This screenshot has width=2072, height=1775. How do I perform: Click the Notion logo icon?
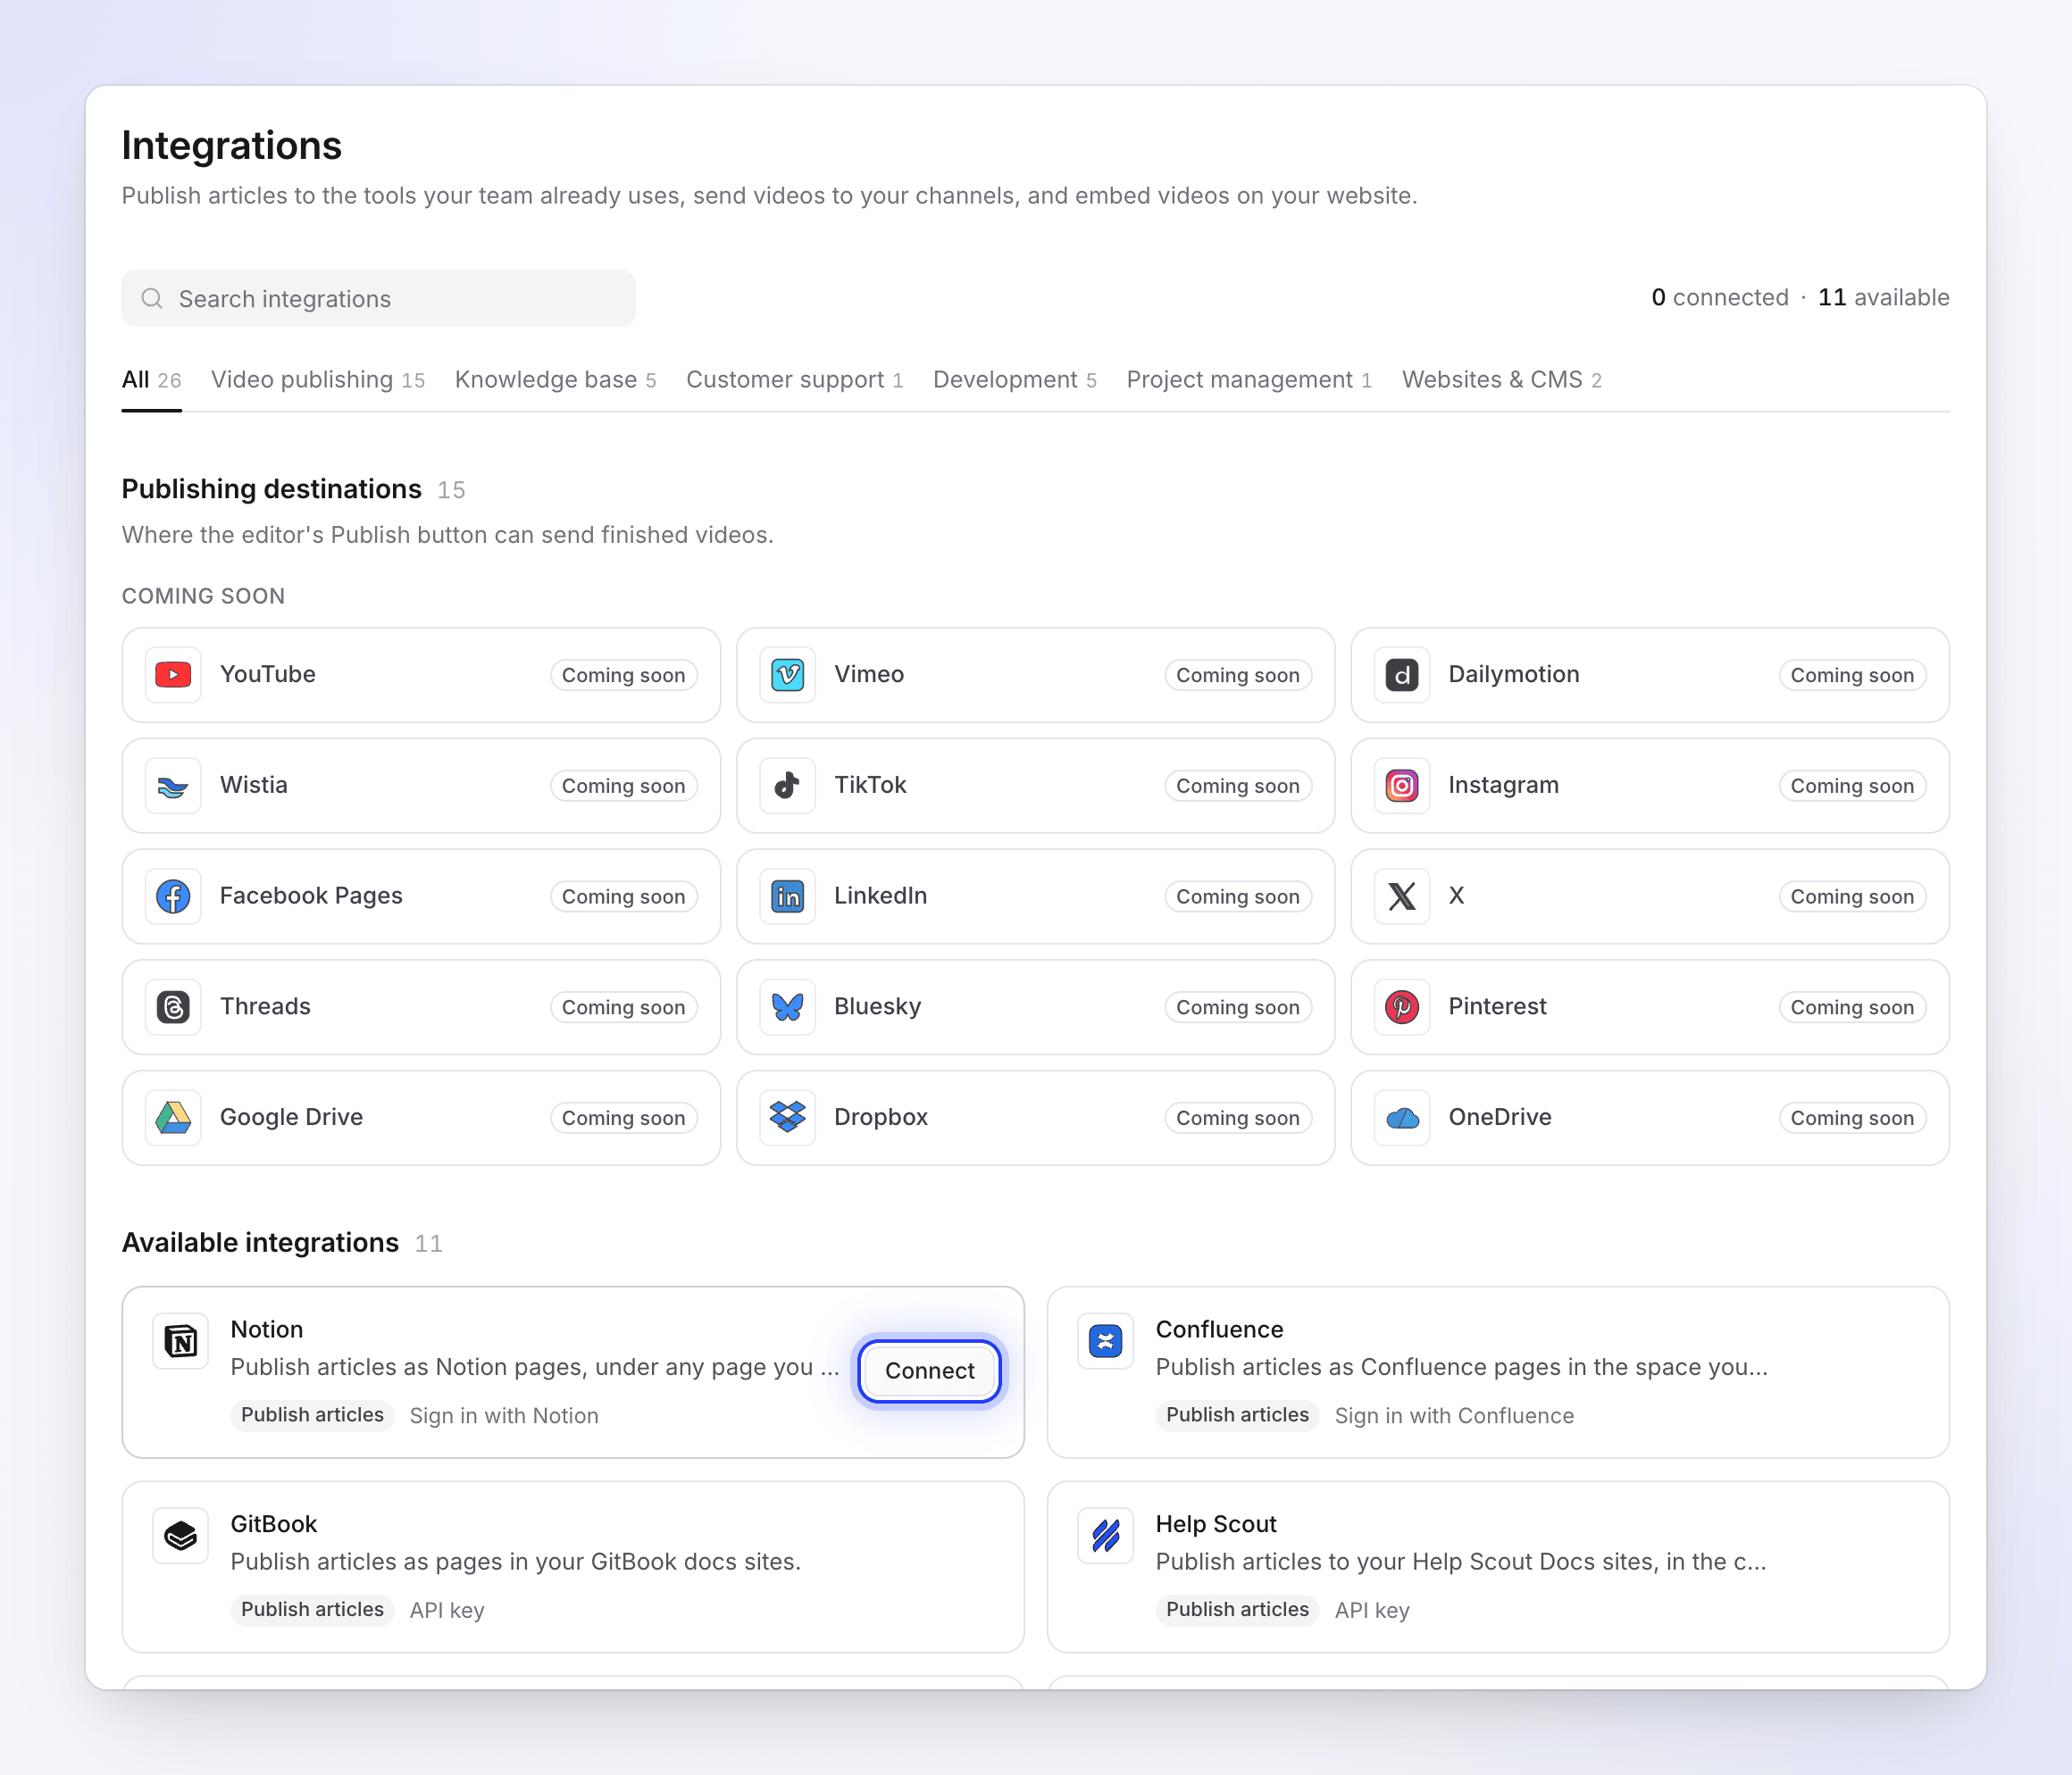point(181,1341)
